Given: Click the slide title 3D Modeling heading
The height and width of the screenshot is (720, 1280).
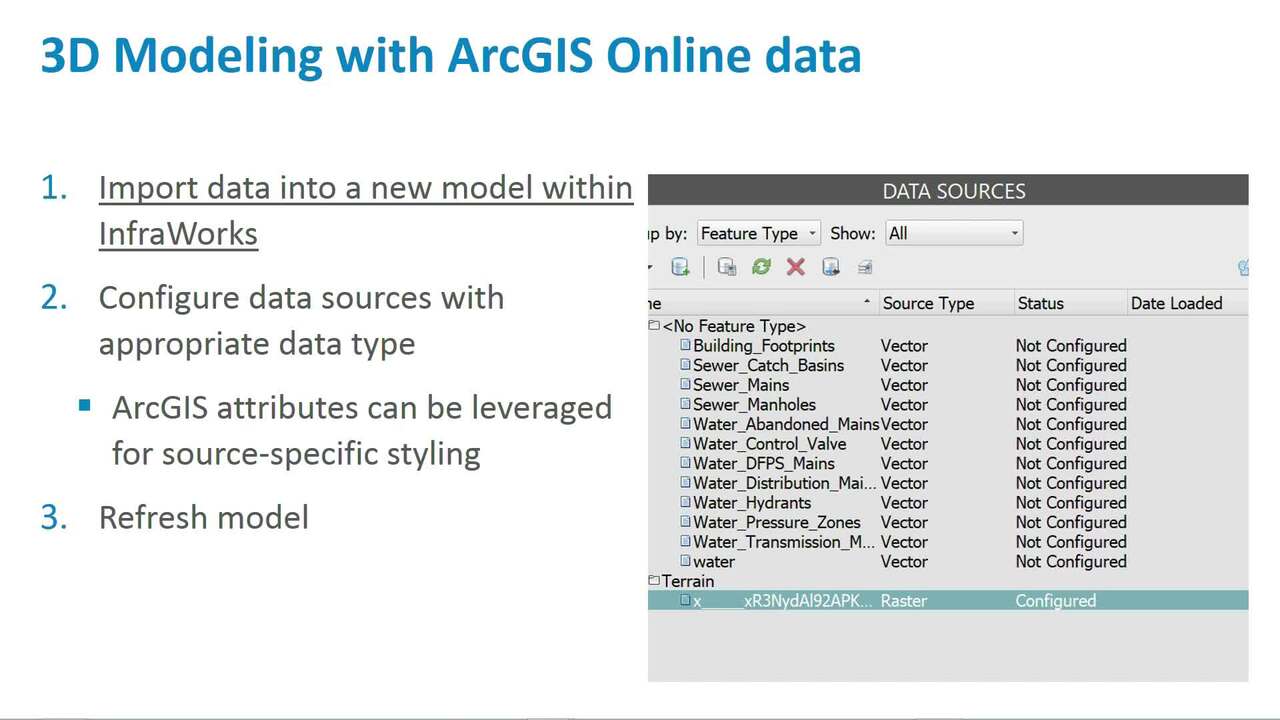Looking at the screenshot, I should (451, 56).
